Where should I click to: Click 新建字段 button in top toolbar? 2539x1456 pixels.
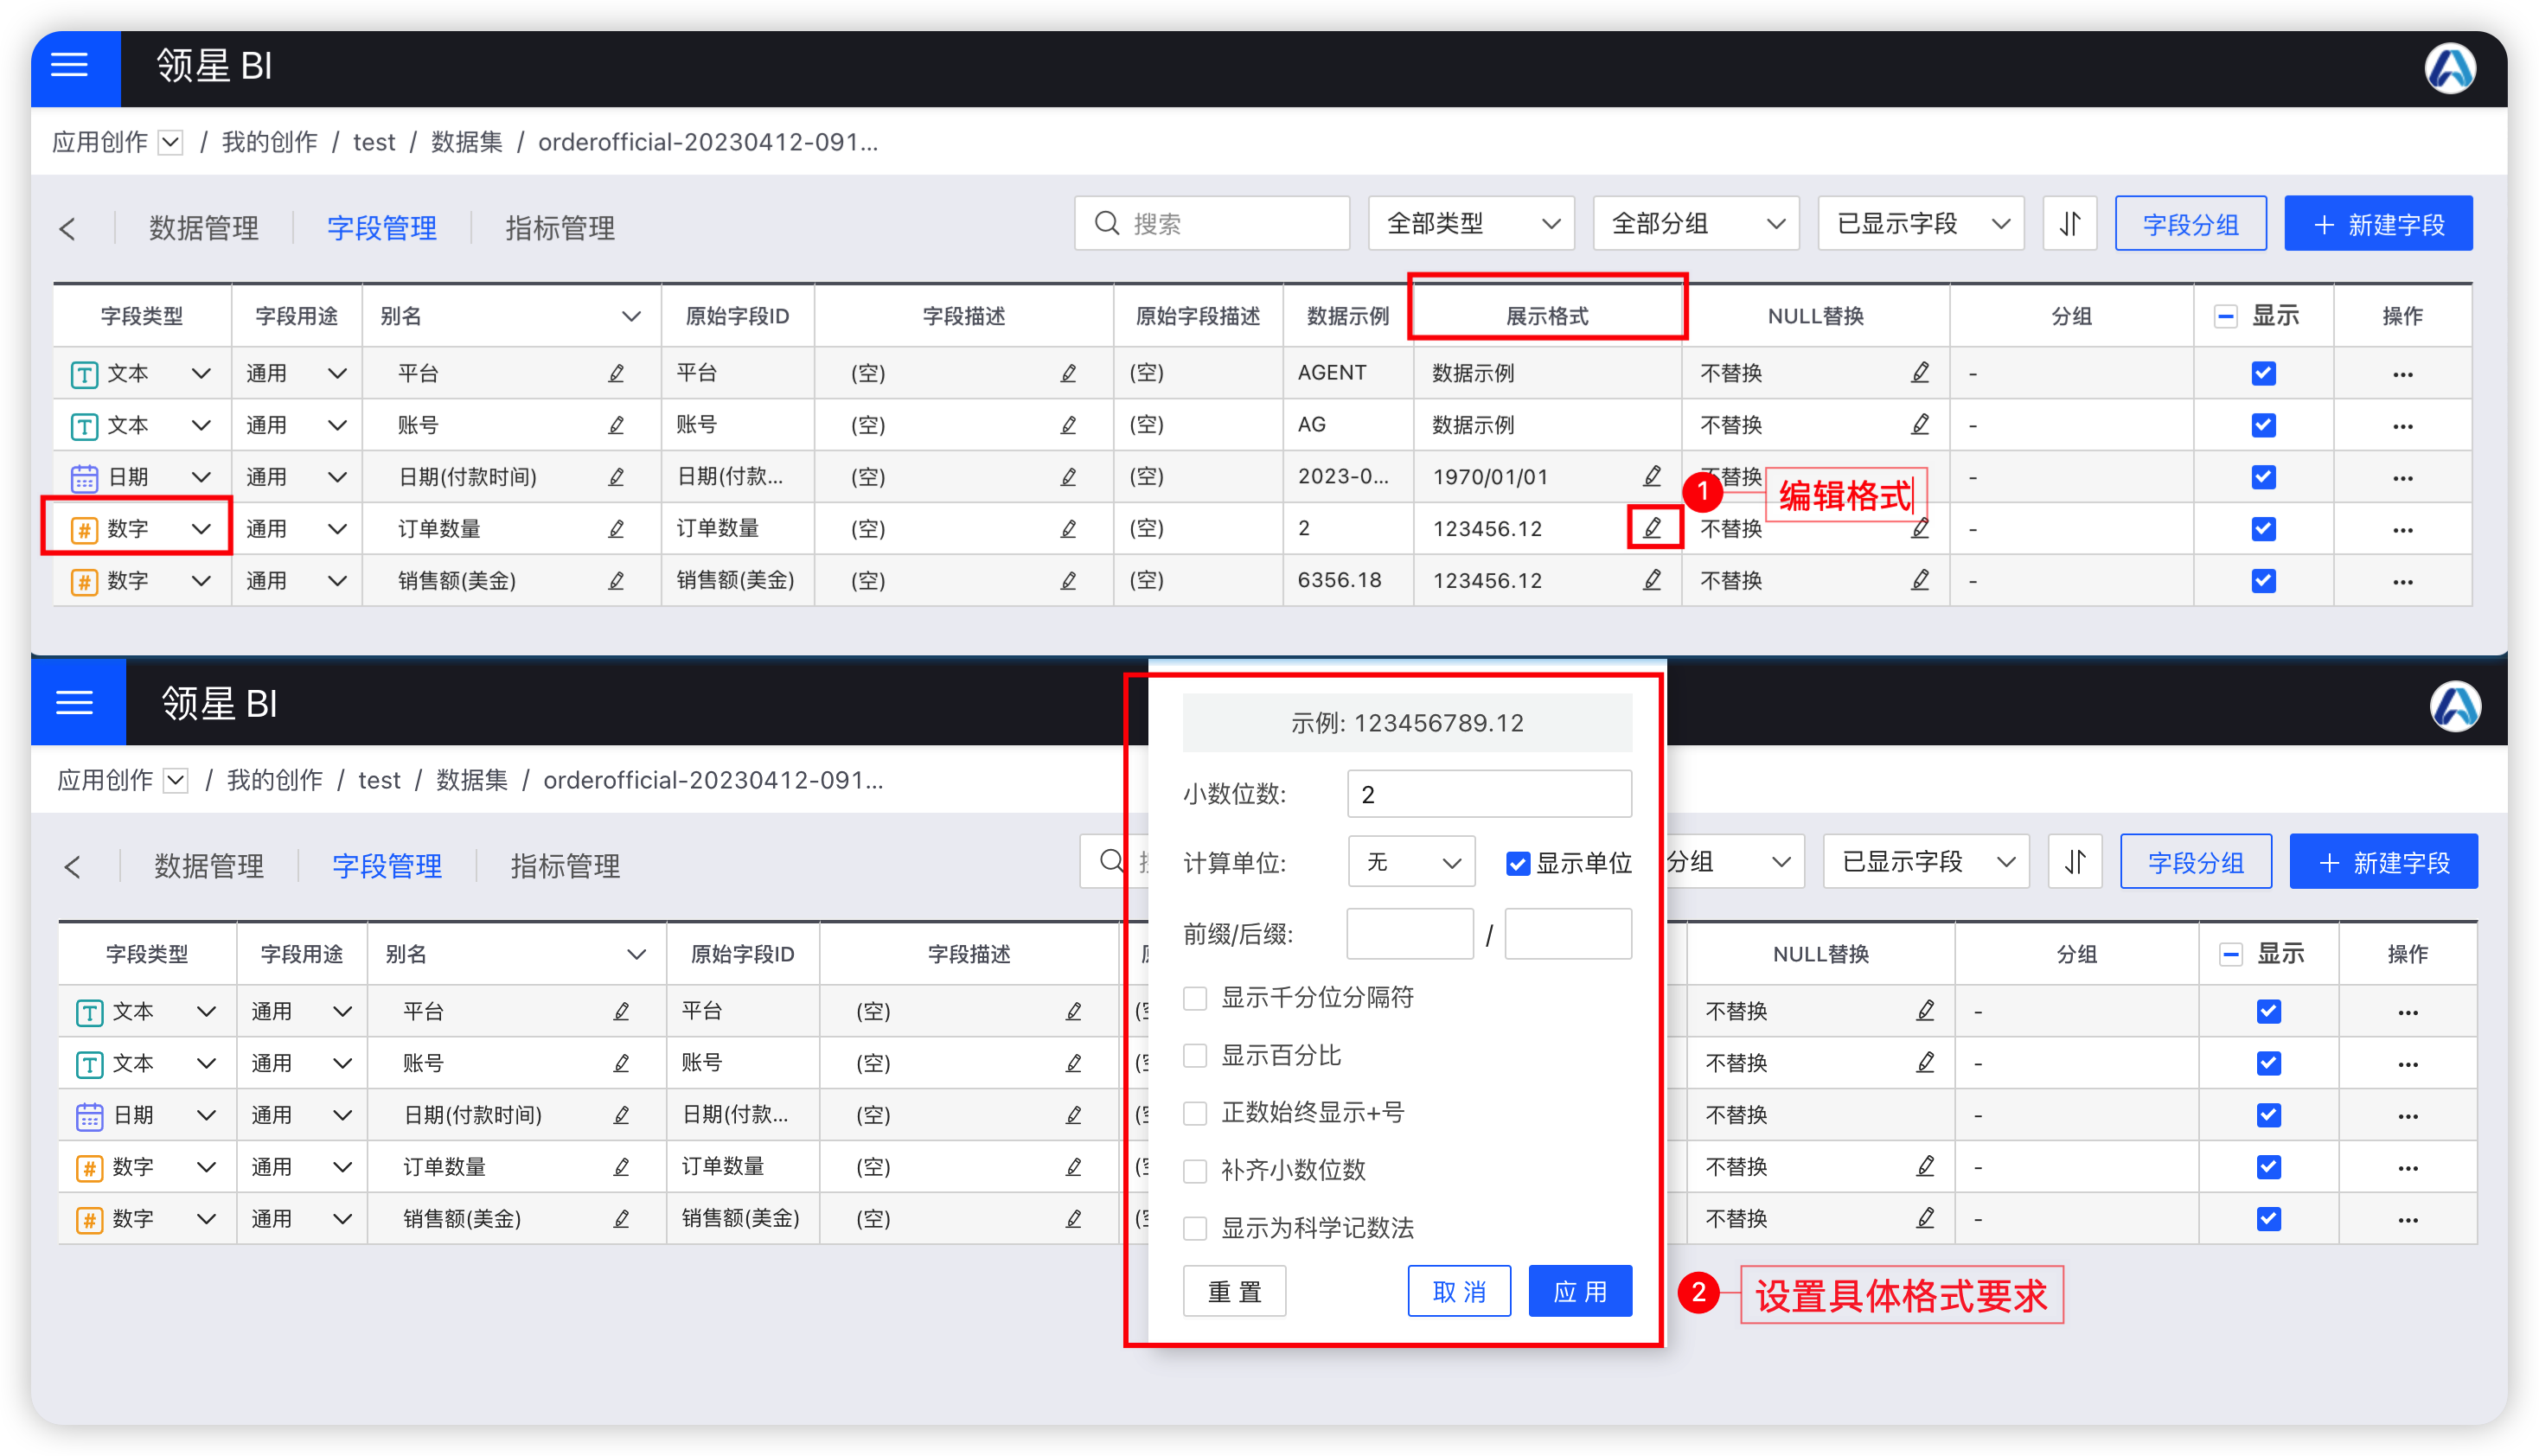pyautogui.click(x=2377, y=223)
